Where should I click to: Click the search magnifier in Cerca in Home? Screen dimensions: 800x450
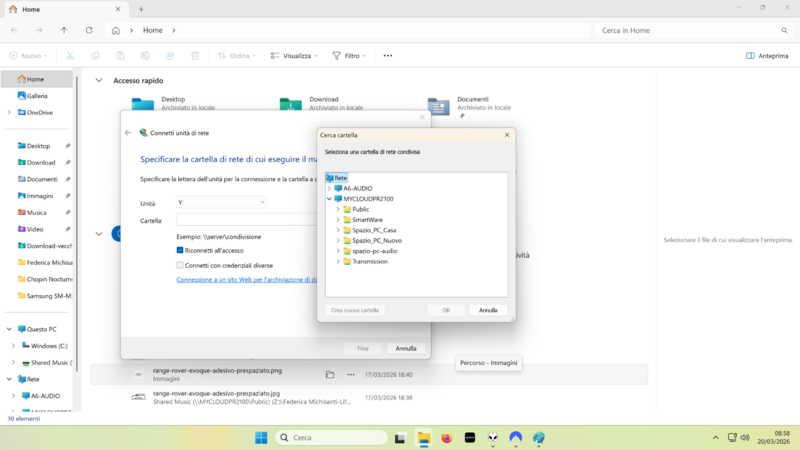(784, 31)
